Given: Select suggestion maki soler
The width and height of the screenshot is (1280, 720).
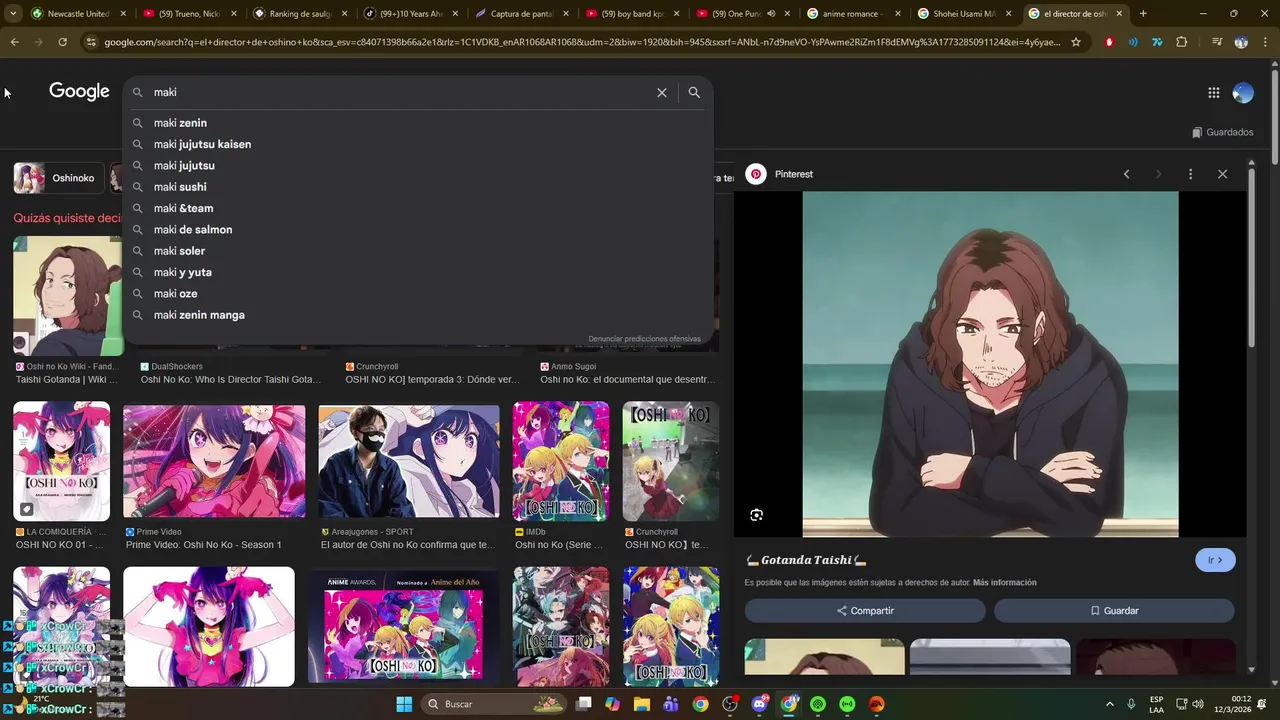Looking at the screenshot, I should [418, 251].
